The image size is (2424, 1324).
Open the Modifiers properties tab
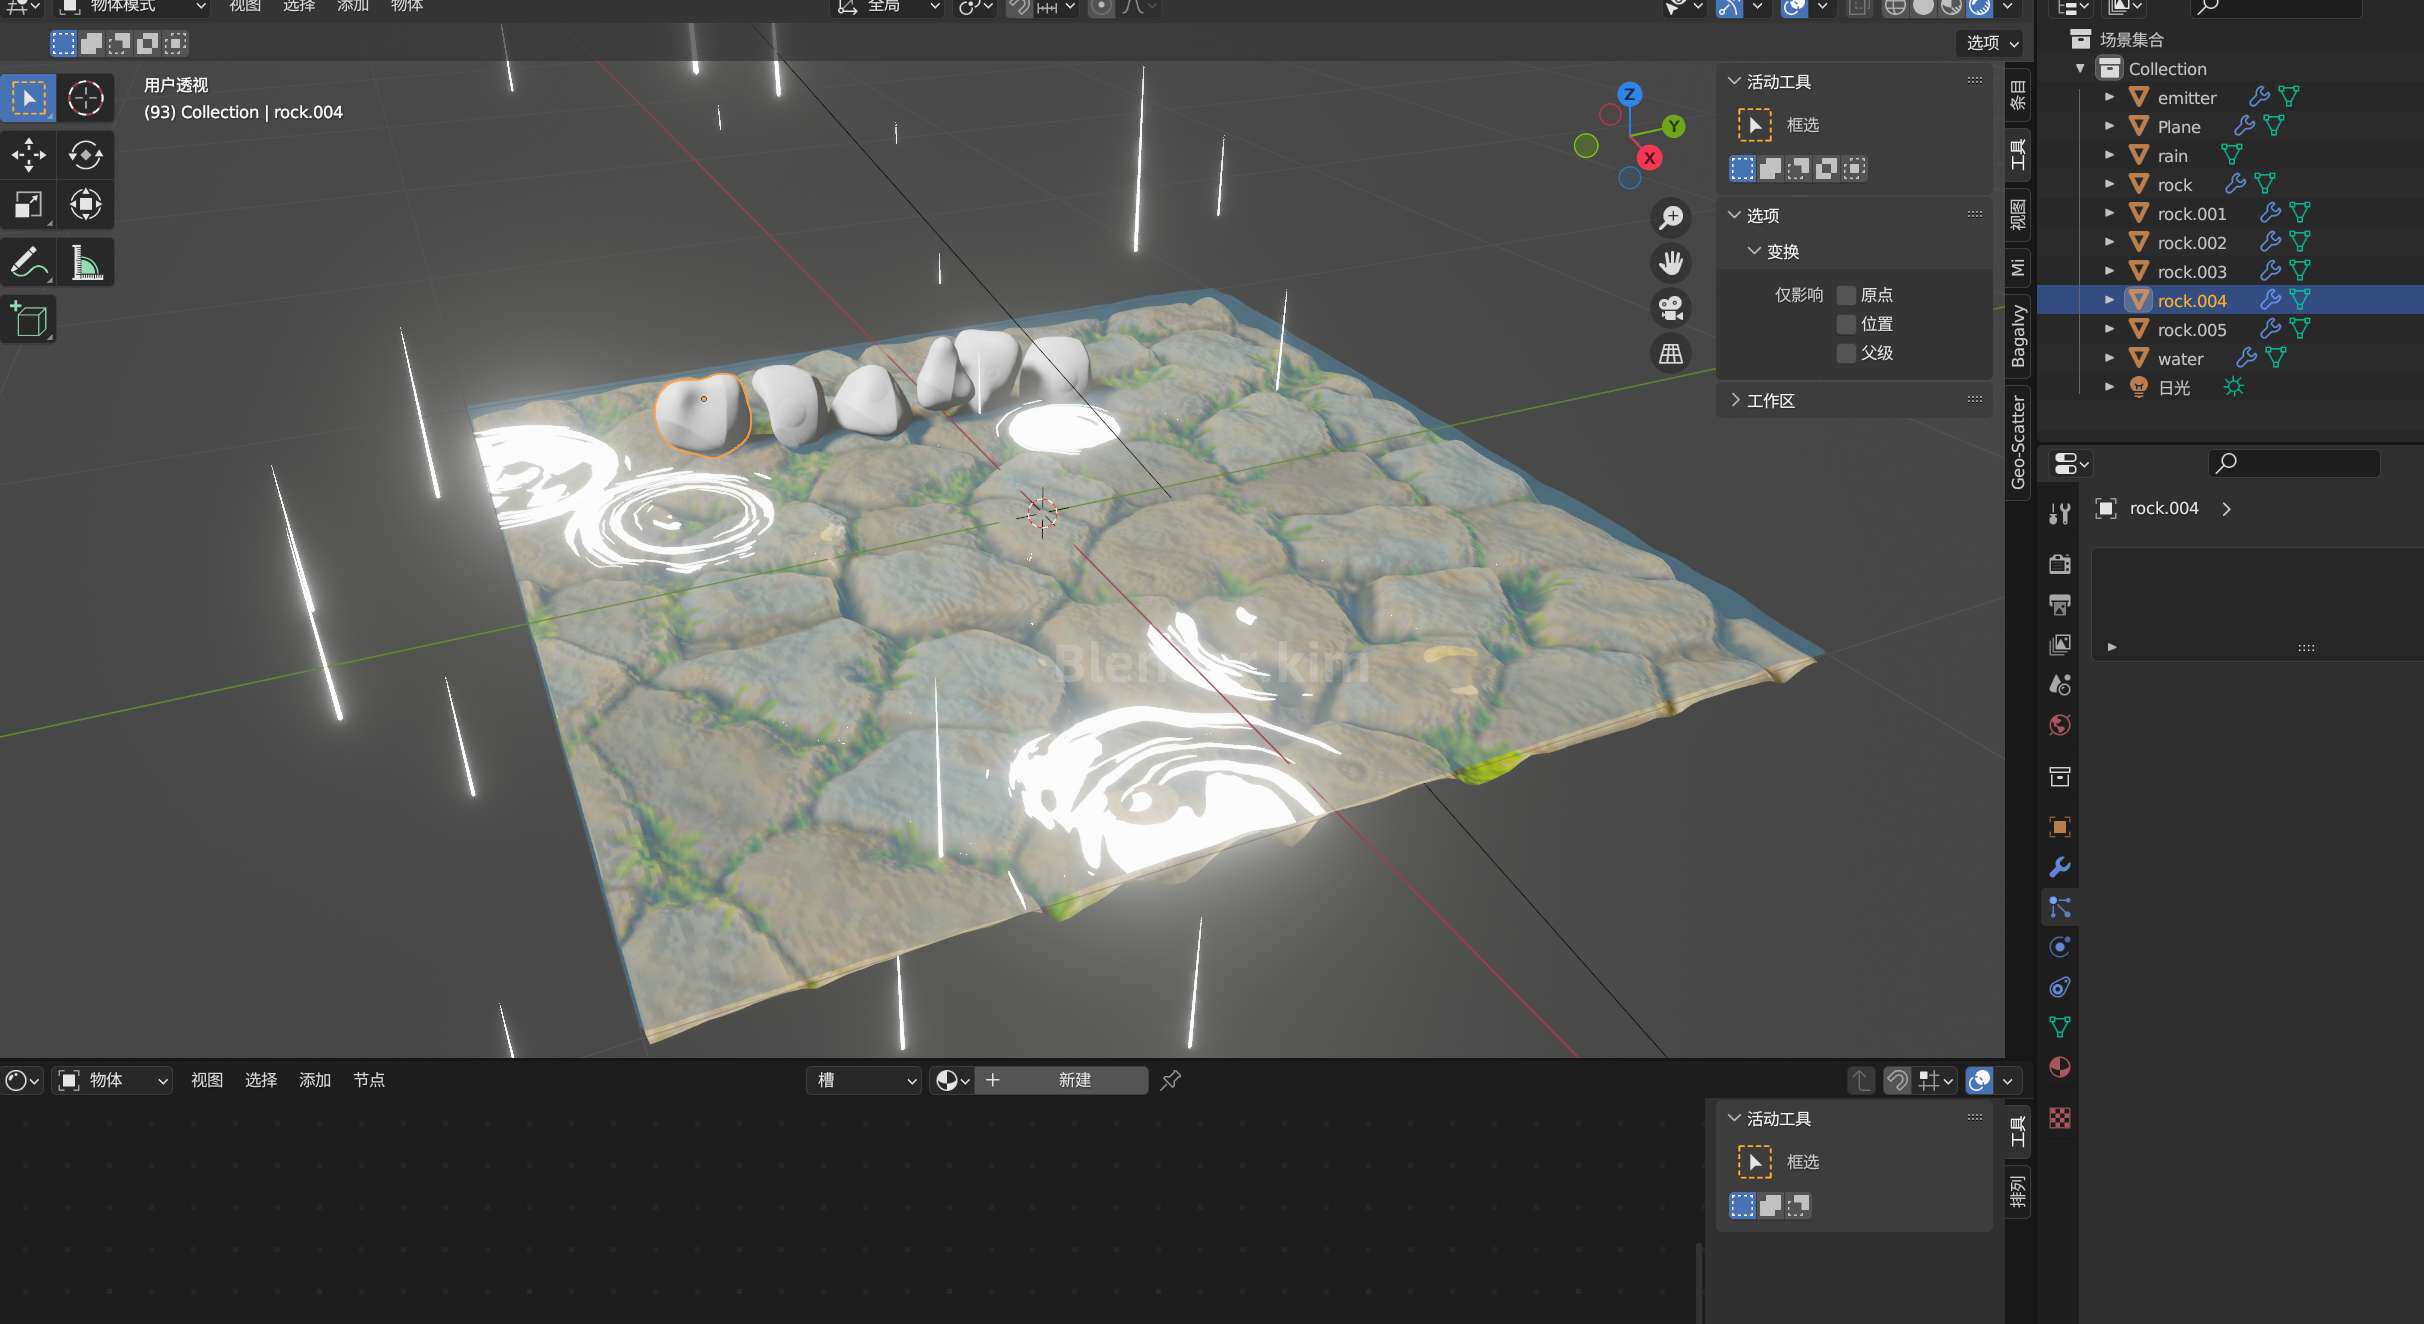(x=2059, y=867)
